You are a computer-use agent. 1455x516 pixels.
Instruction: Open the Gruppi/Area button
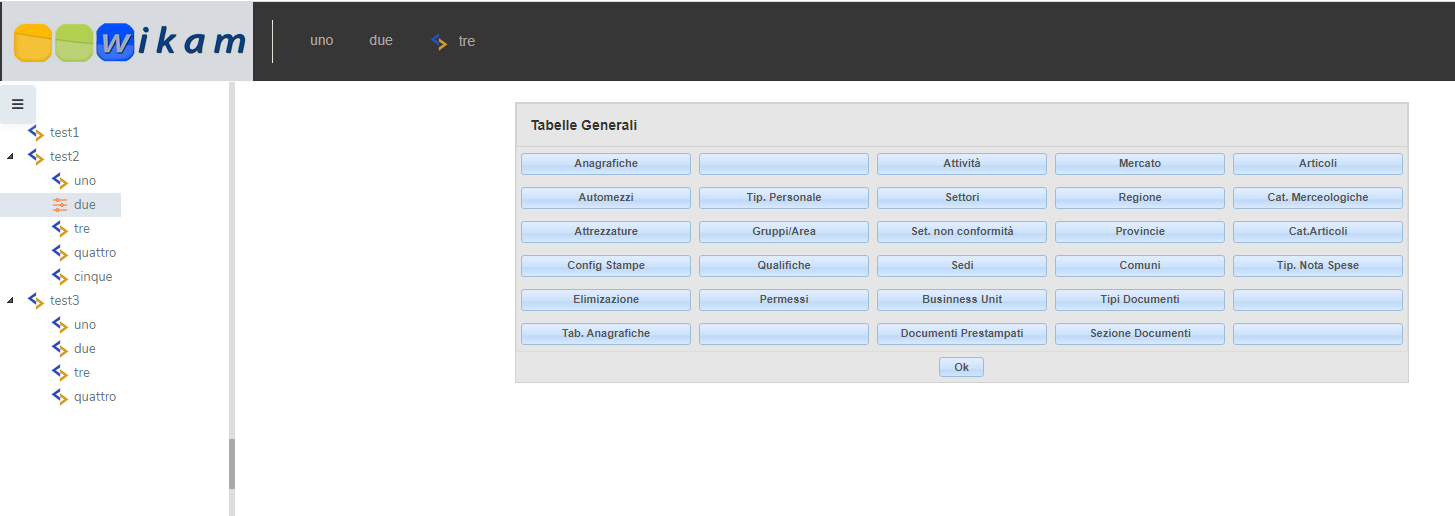coord(784,232)
